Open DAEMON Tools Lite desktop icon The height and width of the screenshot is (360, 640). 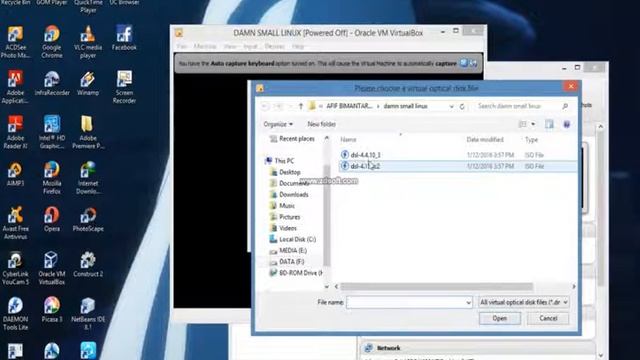(15, 313)
